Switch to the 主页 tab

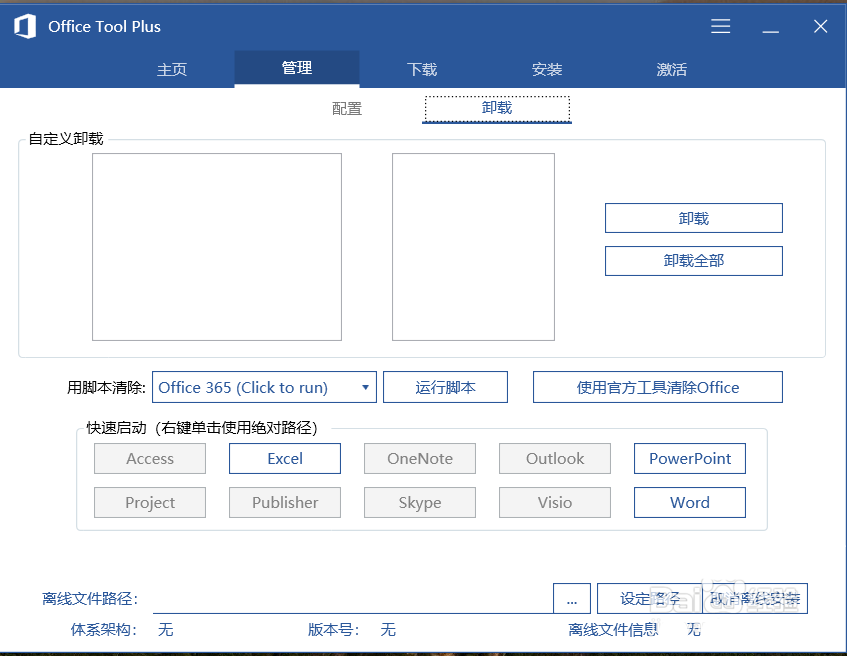tap(172, 69)
